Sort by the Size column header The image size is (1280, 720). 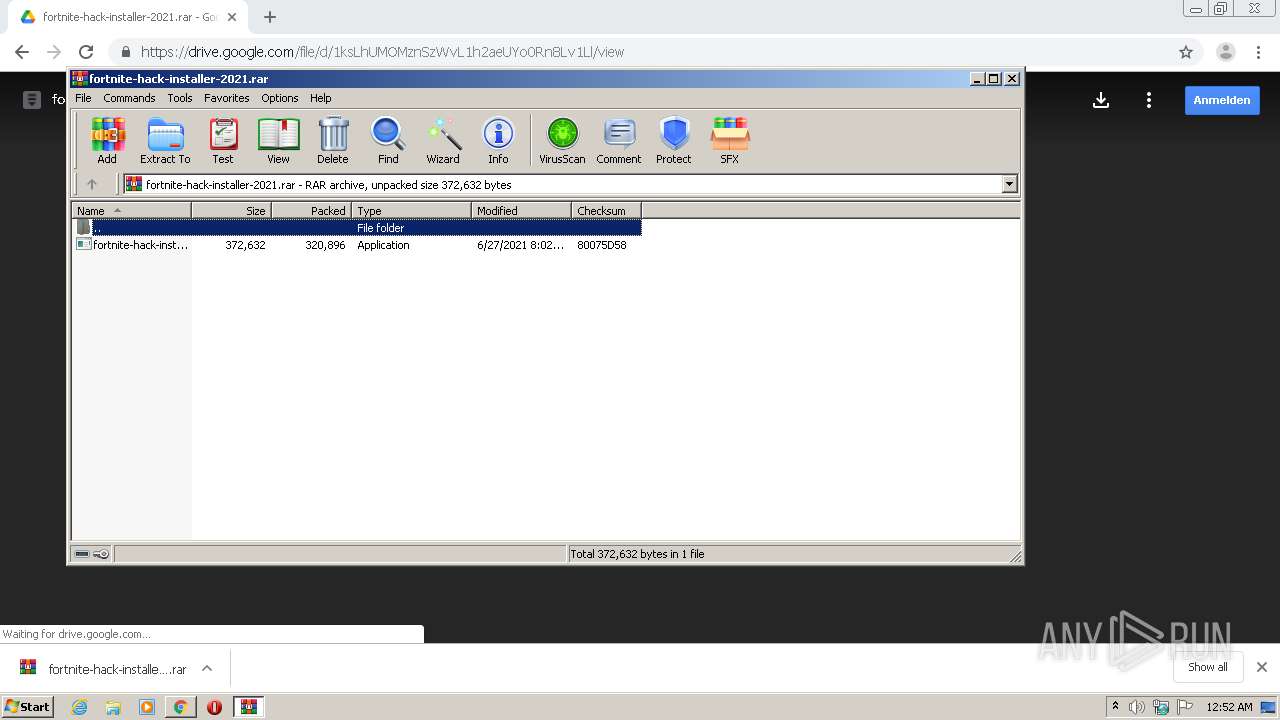click(x=231, y=210)
